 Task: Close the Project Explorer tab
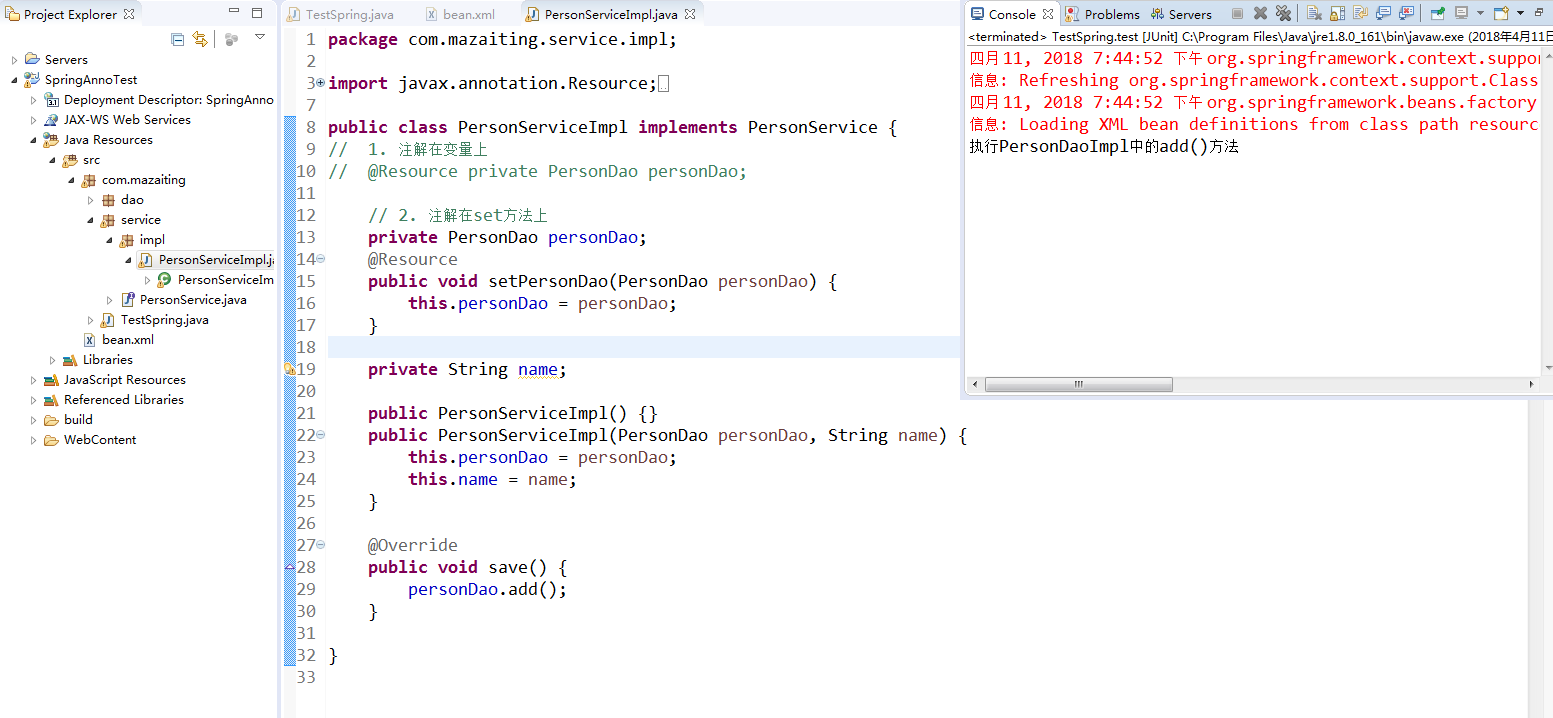pos(129,14)
